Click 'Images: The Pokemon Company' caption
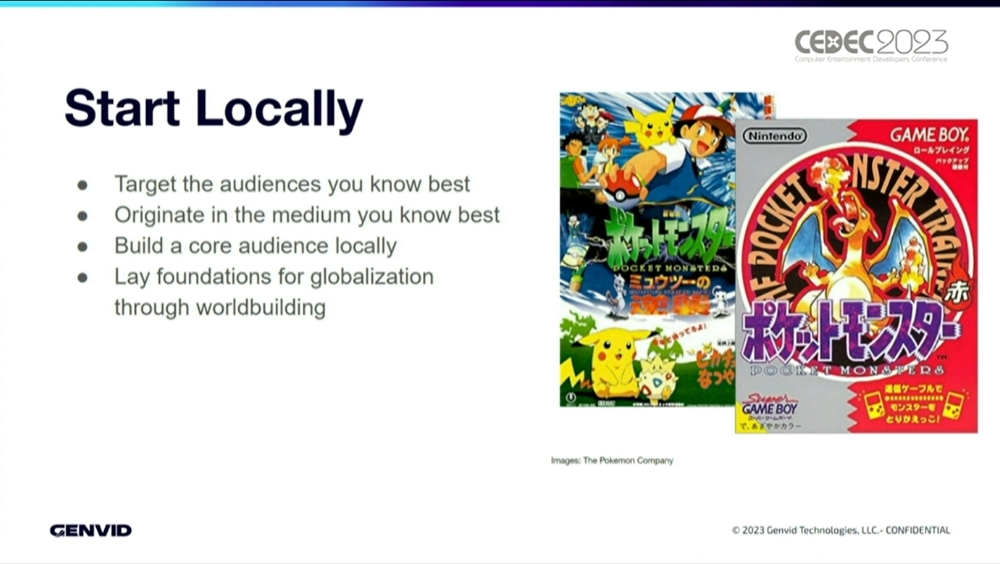The height and width of the screenshot is (564, 1000). [x=612, y=460]
